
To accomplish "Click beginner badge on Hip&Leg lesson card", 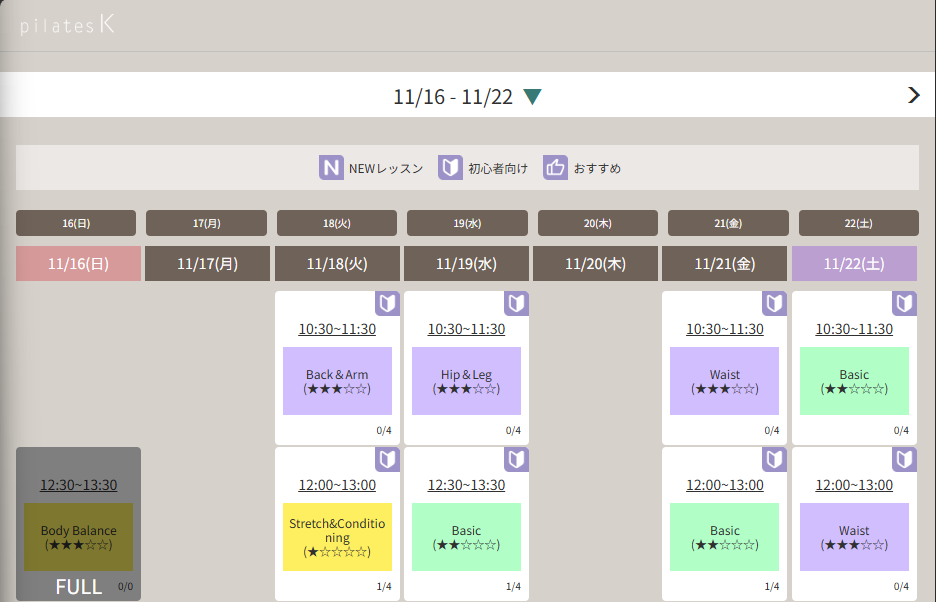I will click(x=516, y=303).
